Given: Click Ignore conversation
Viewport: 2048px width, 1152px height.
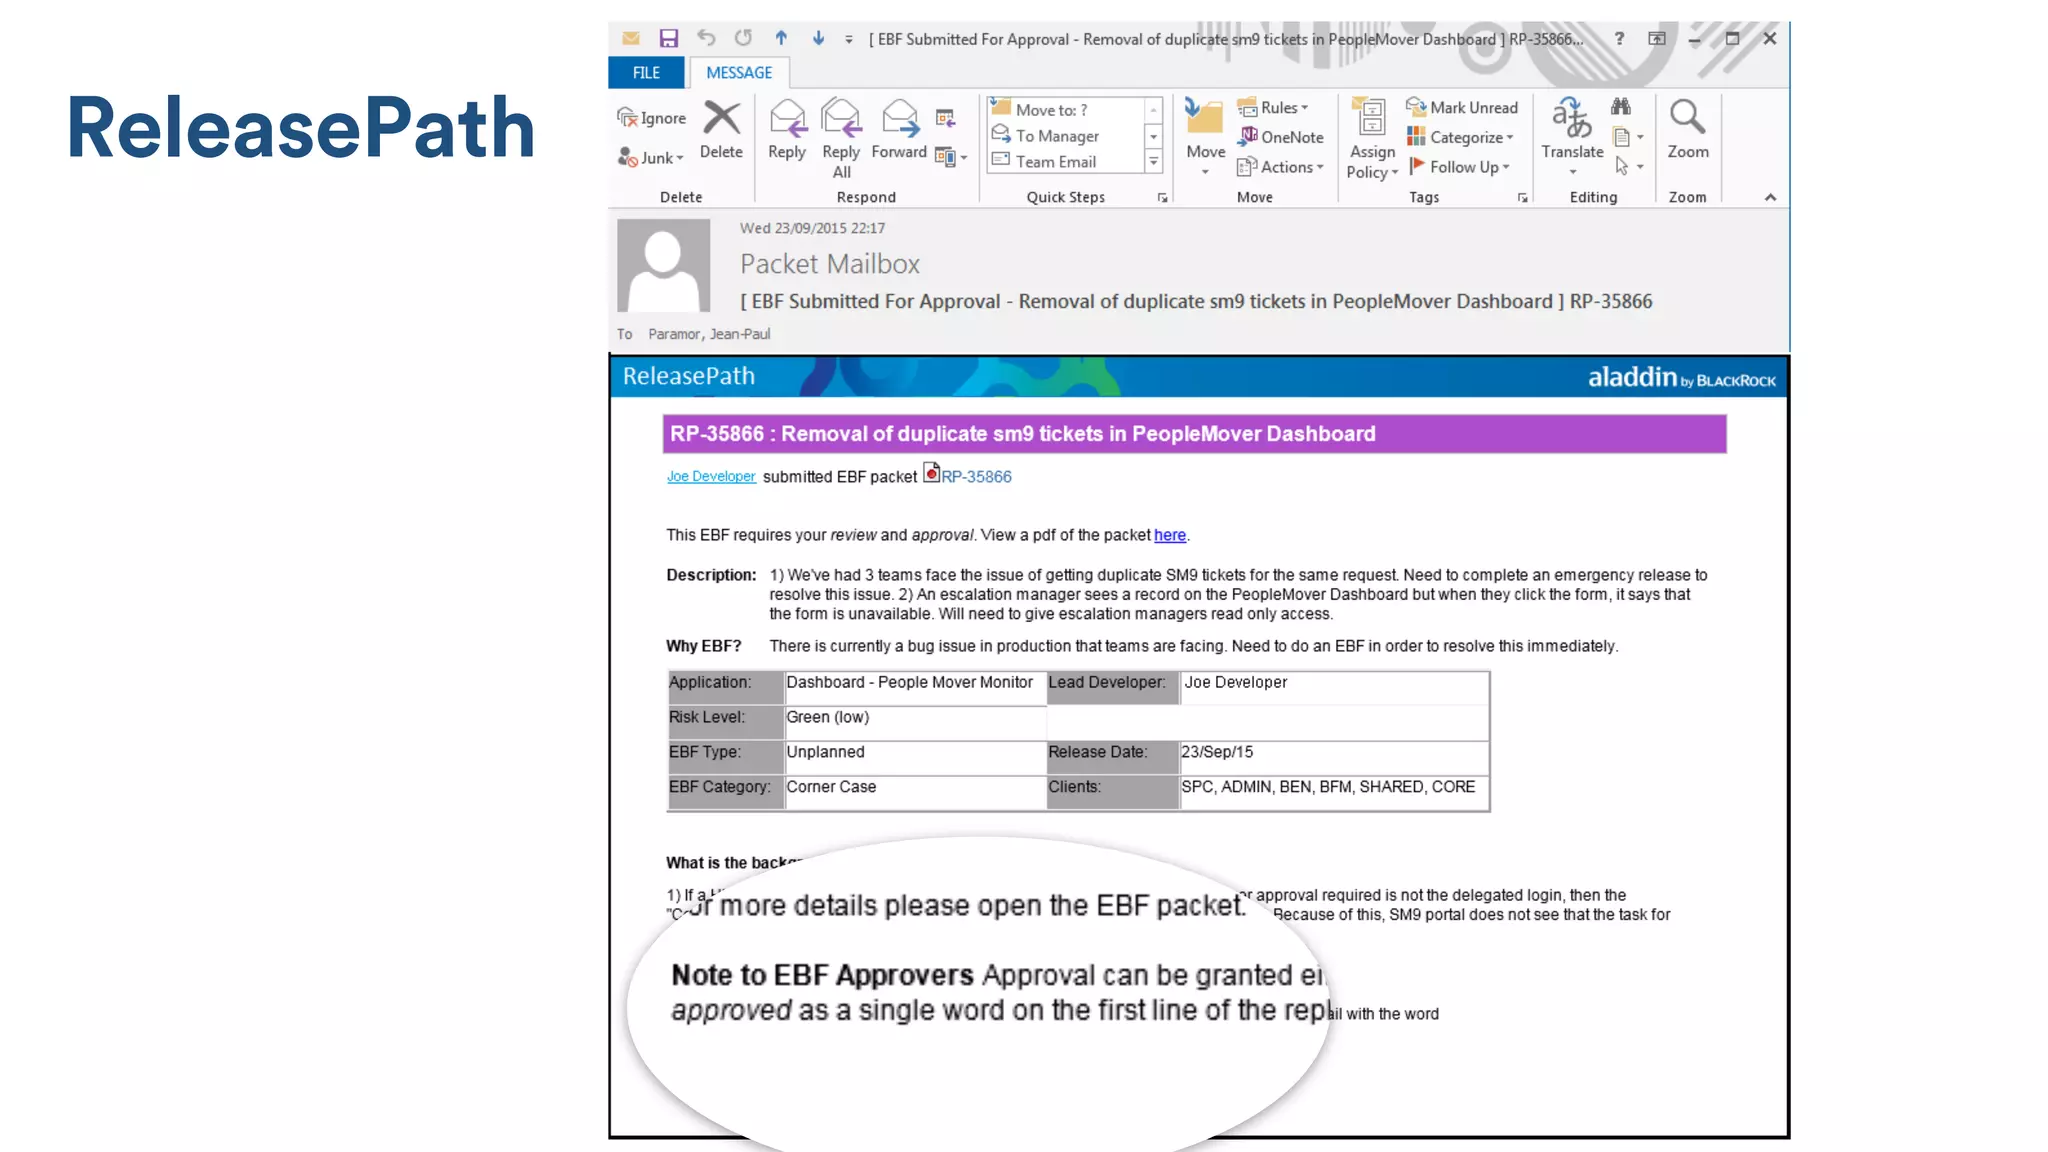Looking at the screenshot, I should 652,118.
